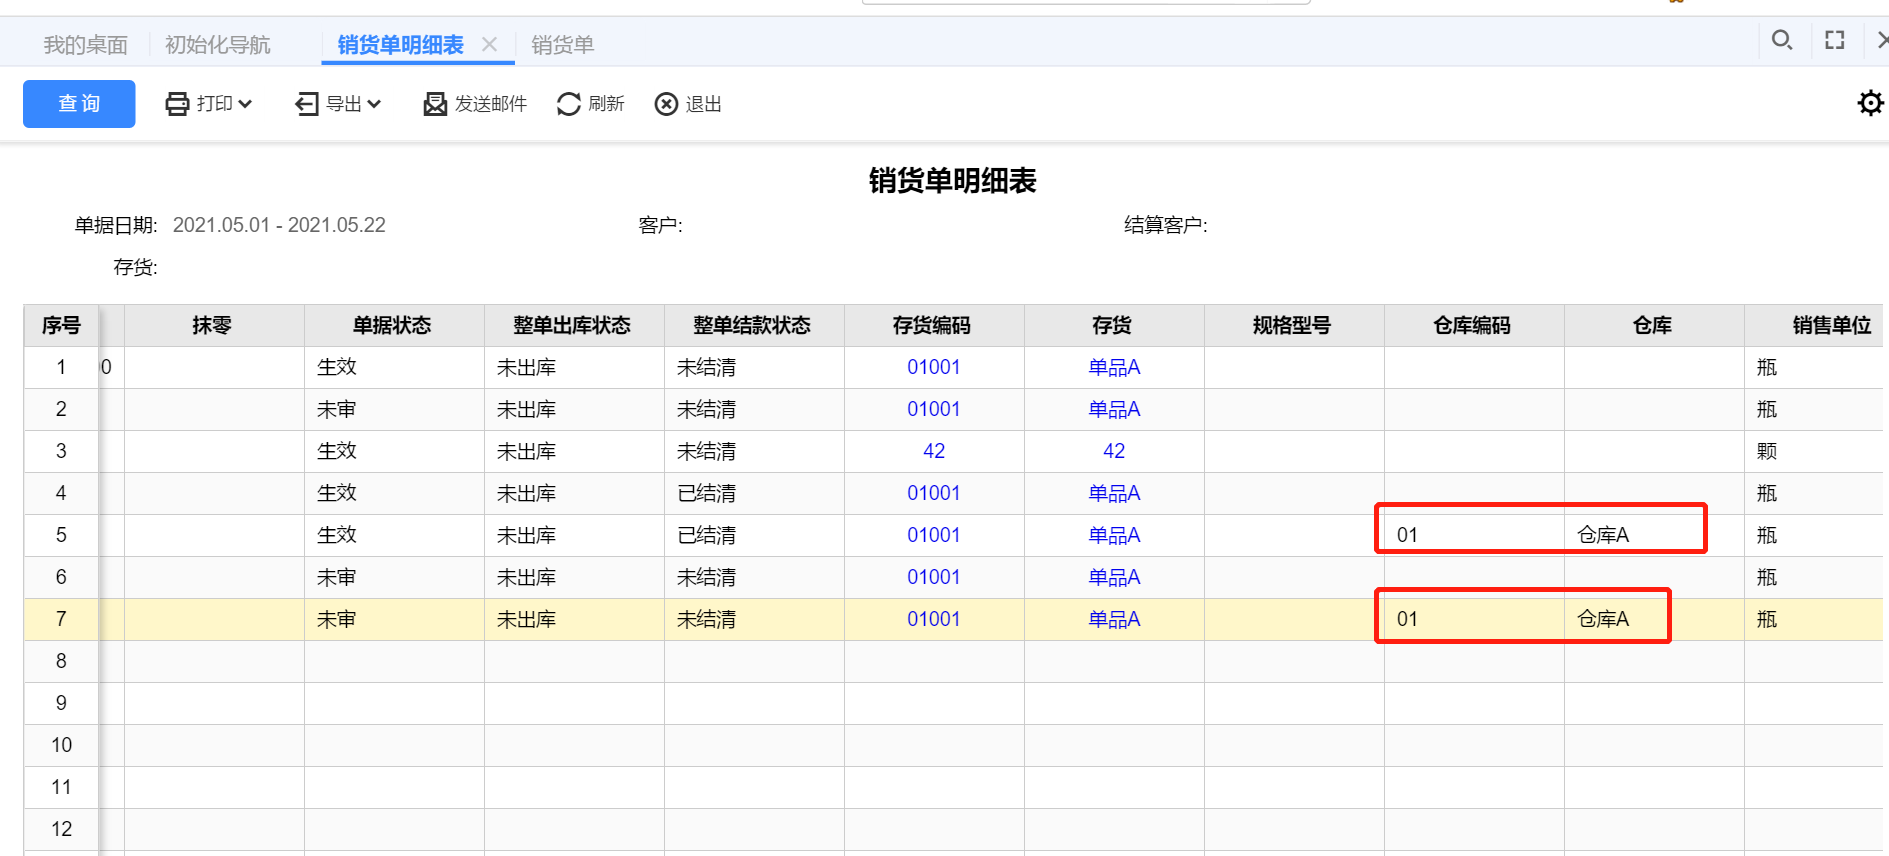Expand the 导出 dropdown arrow
Image resolution: width=1889 pixels, height=856 pixels.
(374, 104)
